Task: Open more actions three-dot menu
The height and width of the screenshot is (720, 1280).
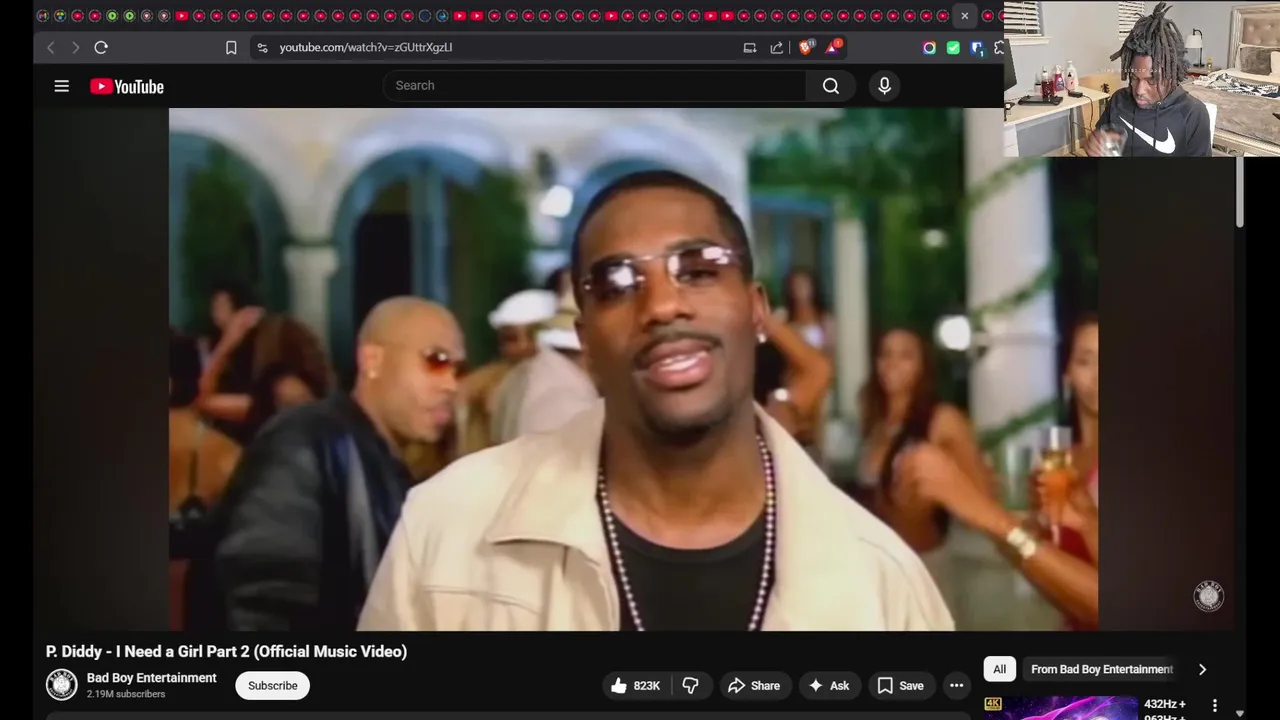Action: 957,686
